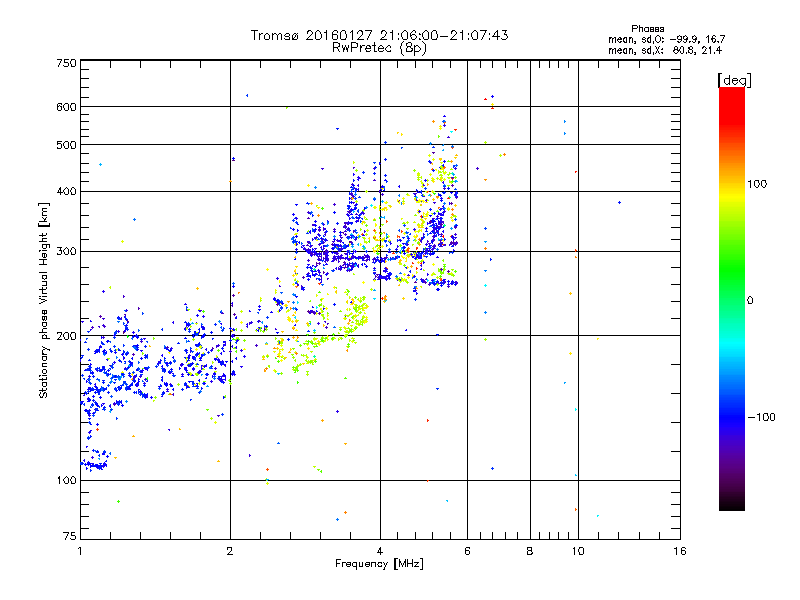Click the colorbar tick label '-100'
Viewport: 800px width, 600px height.
762,417
